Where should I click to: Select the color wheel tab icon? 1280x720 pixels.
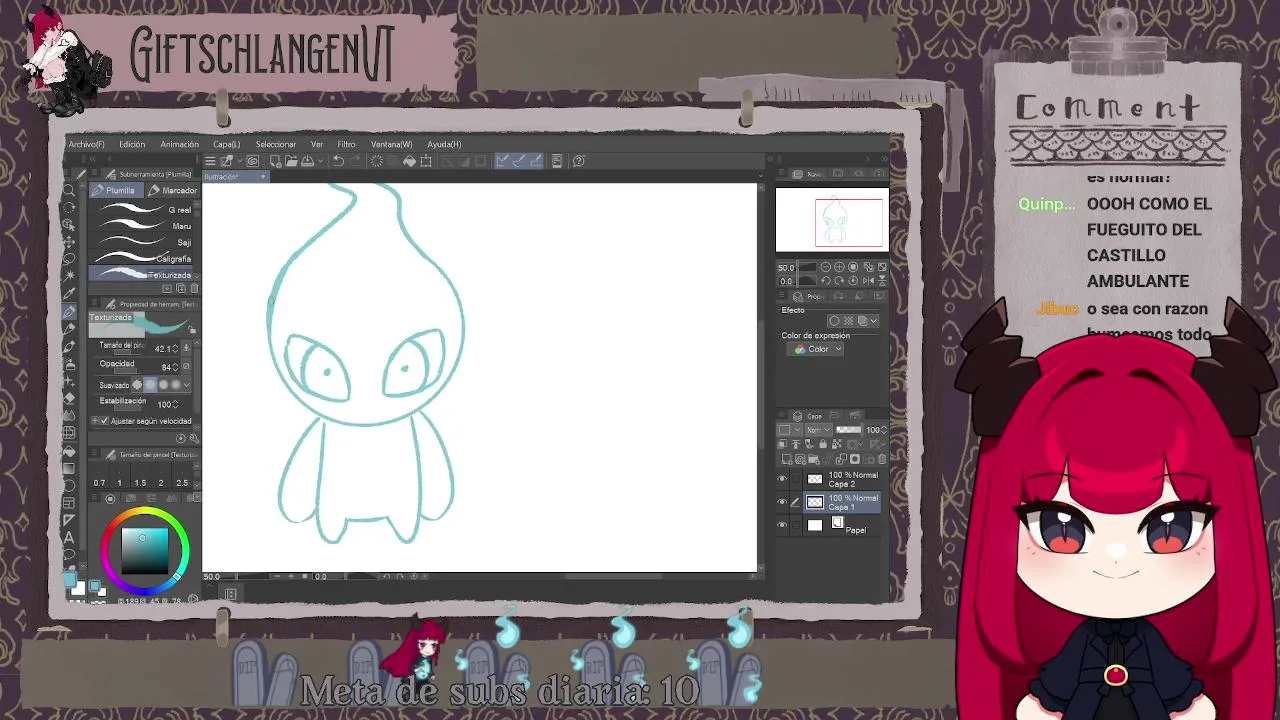(110, 498)
